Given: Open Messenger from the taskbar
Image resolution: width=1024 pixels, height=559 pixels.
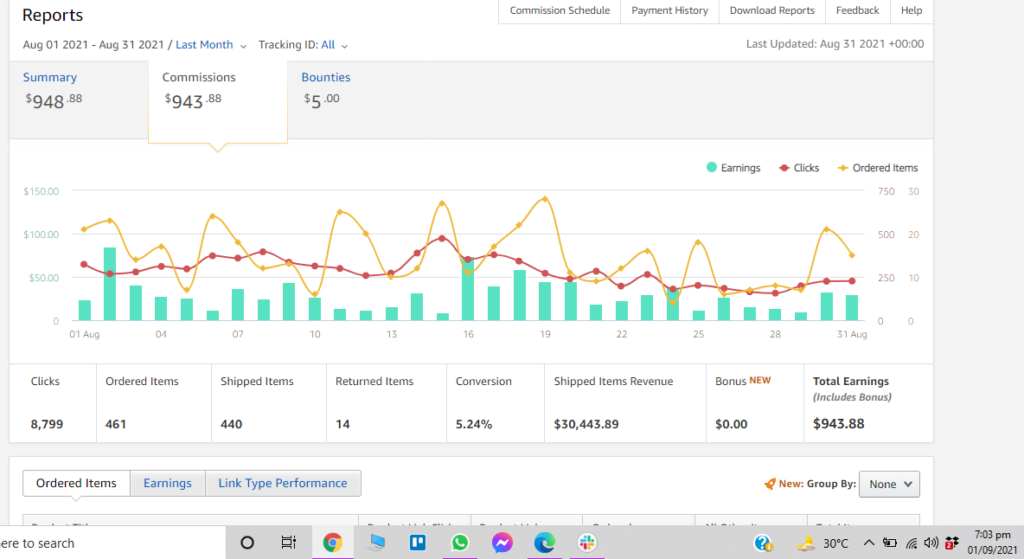Looking at the screenshot, I should pyautogui.click(x=502, y=543).
